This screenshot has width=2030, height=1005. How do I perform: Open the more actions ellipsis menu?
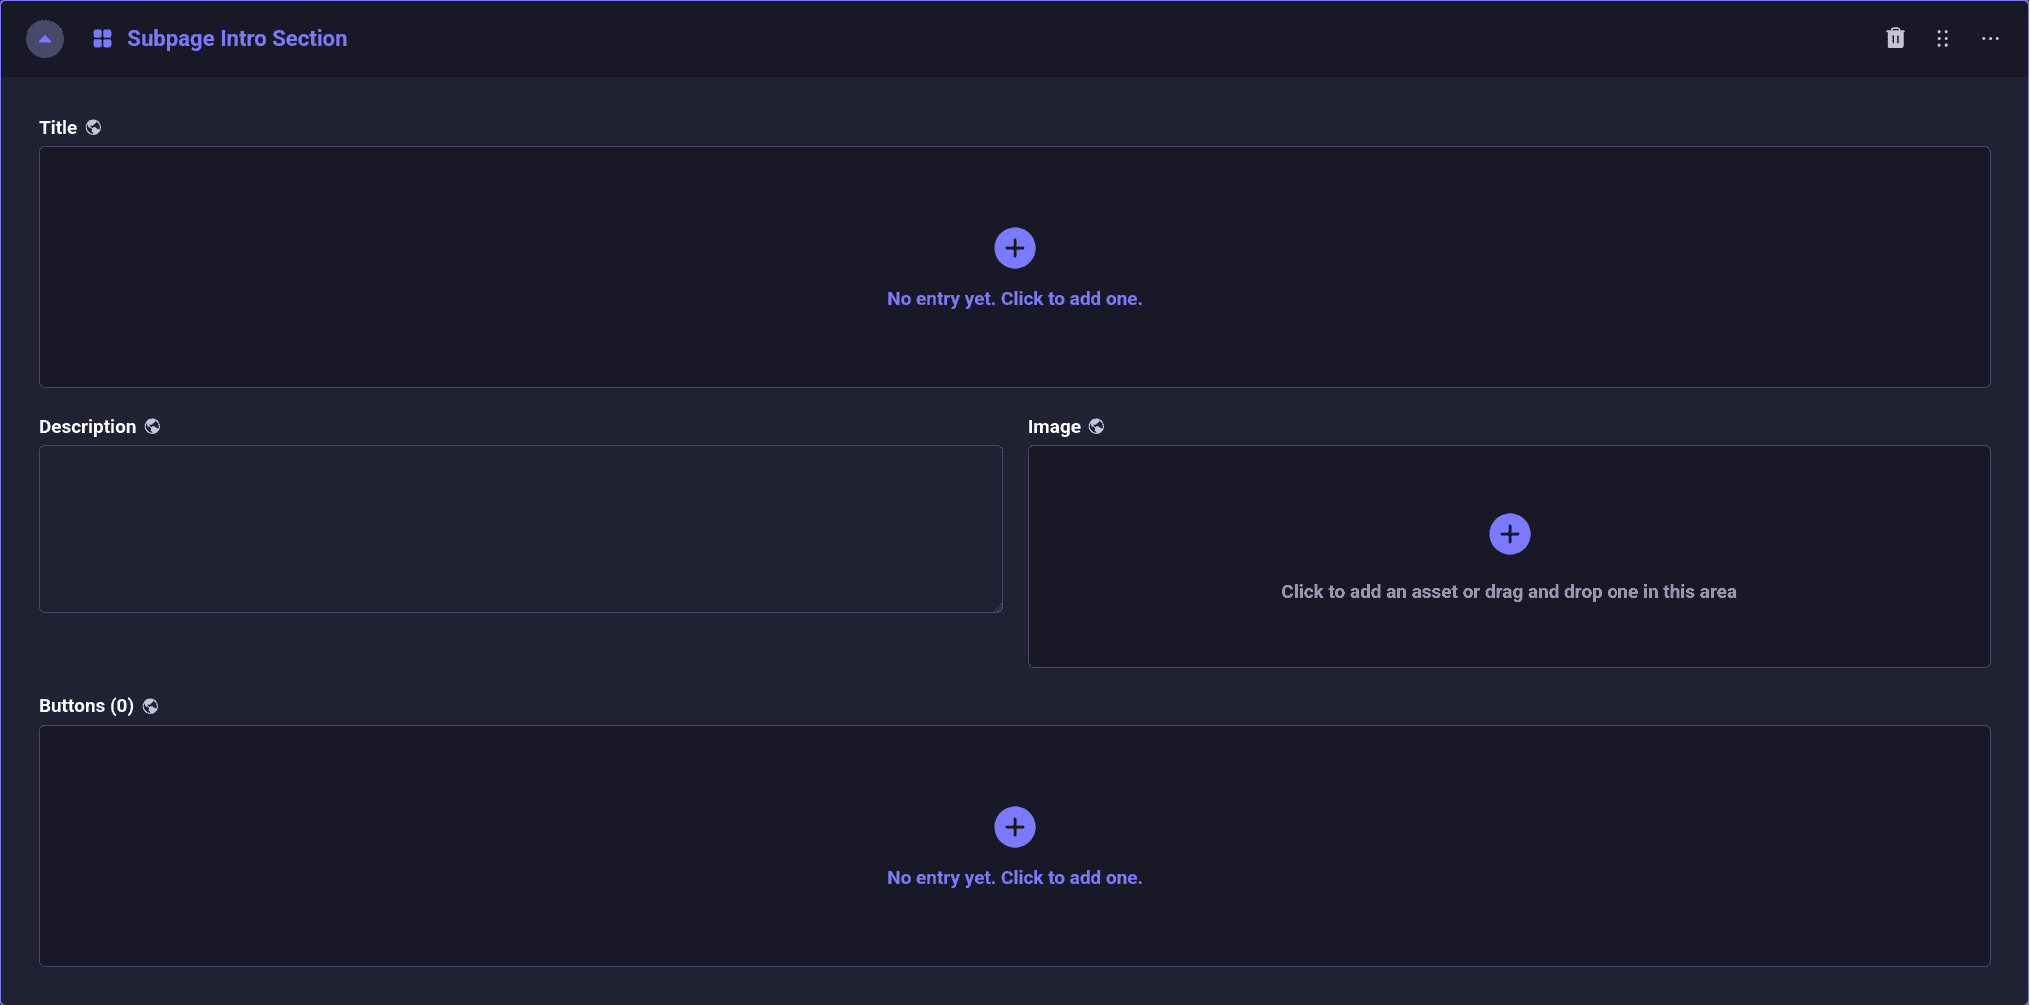pos(1990,39)
